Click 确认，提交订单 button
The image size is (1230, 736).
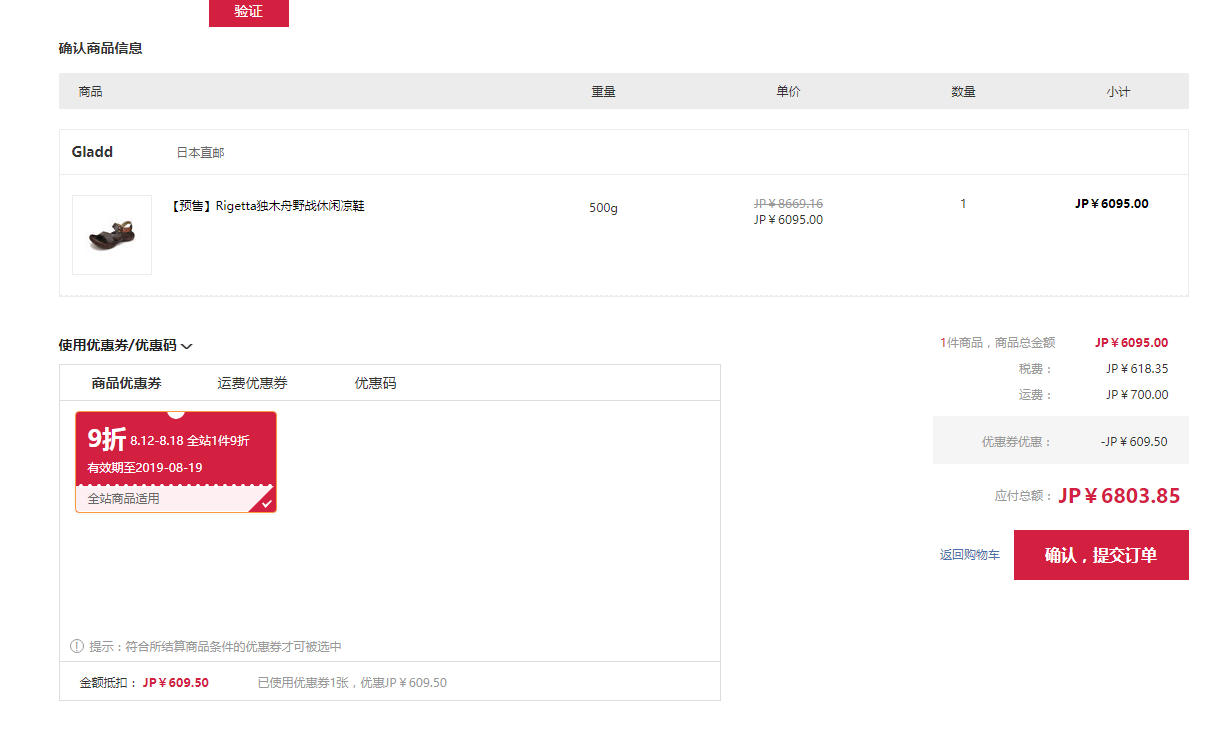[x=1101, y=555]
